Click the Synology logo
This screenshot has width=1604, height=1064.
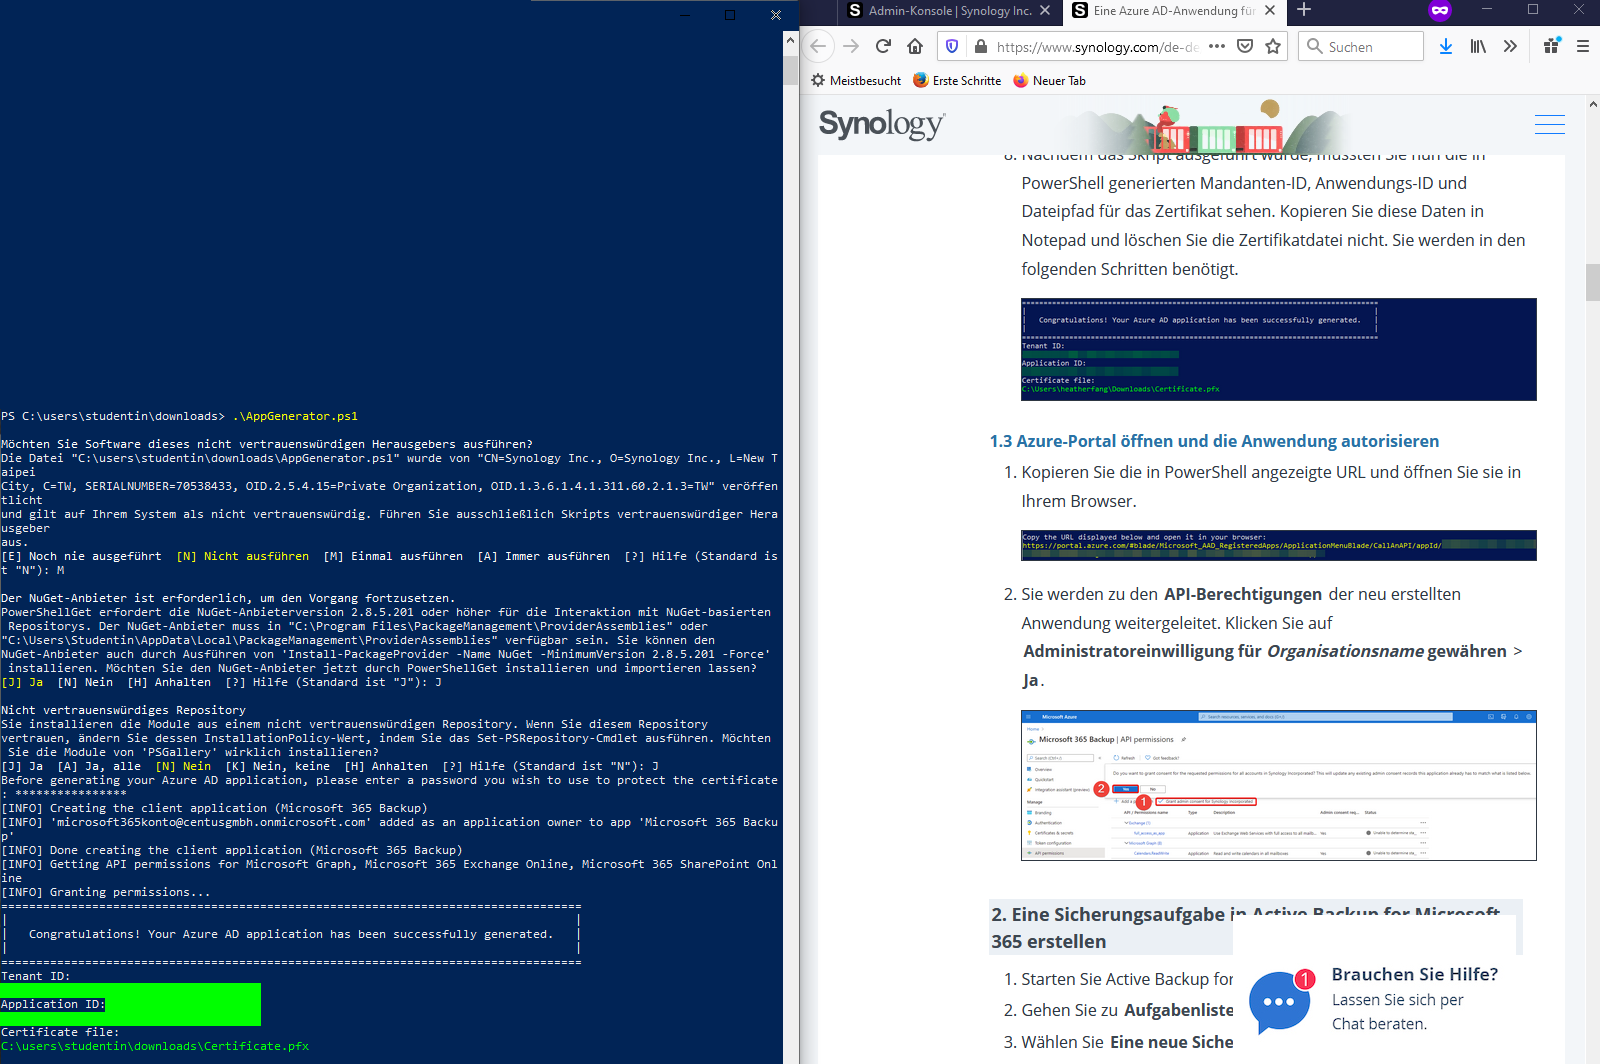coord(881,124)
